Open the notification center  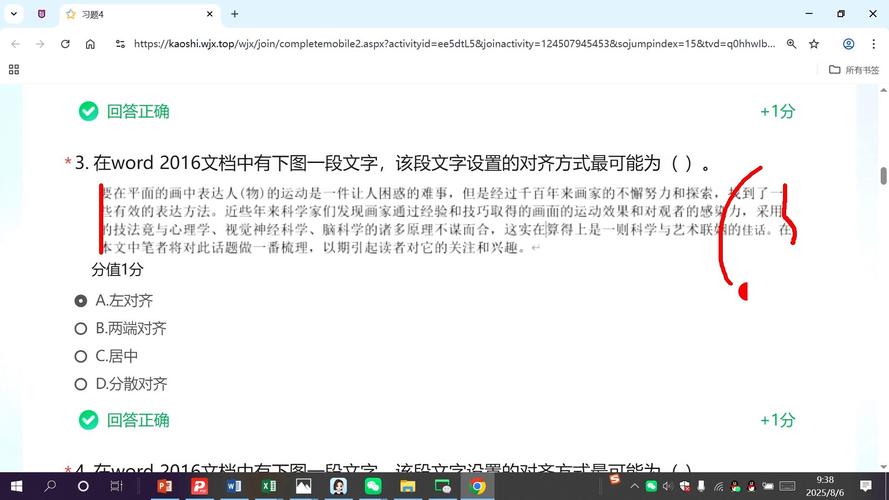coord(866,486)
